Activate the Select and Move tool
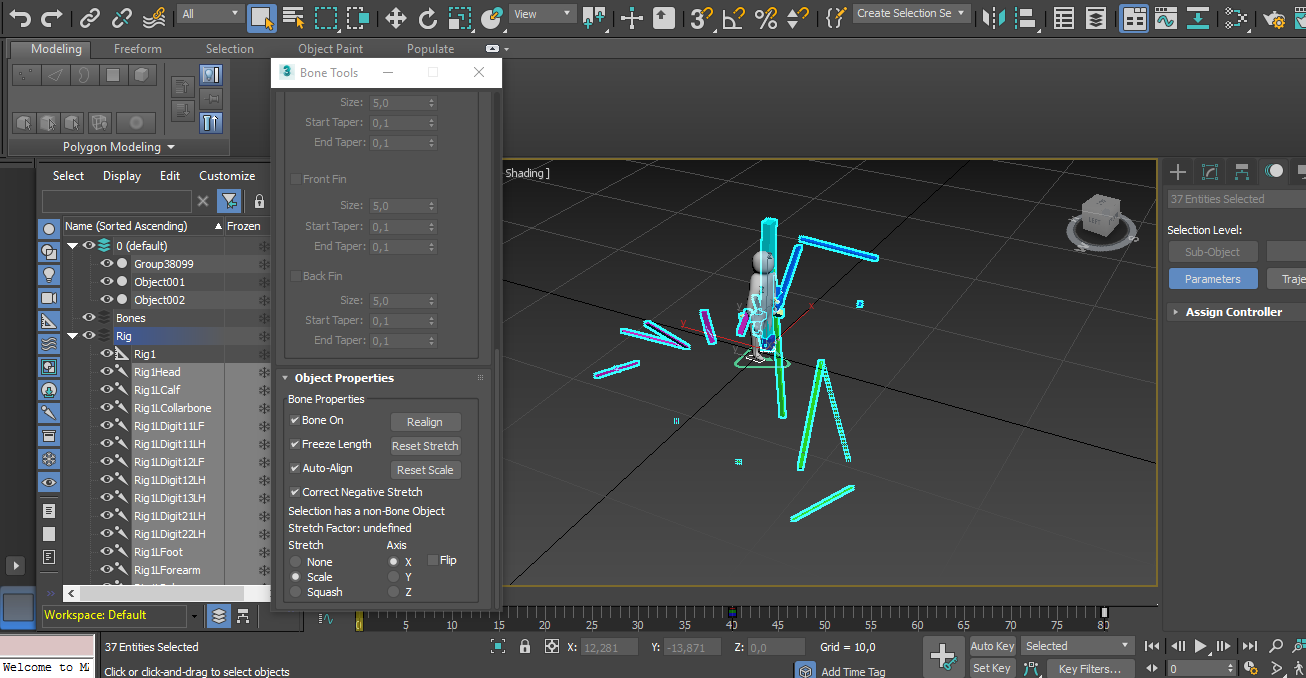The width and height of the screenshot is (1306, 678). coord(396,17)
